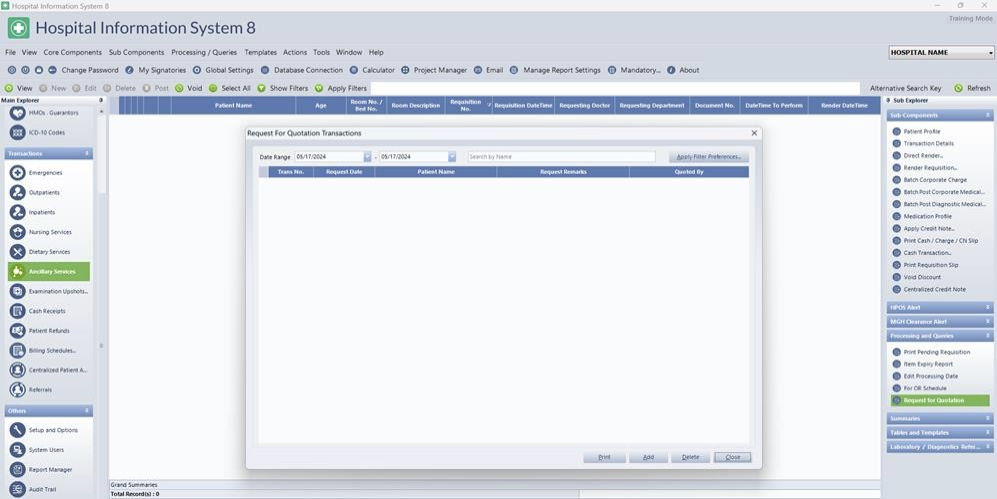Click the Add button in dialog
The height and width of the screenshot is (499, 997).
(648, 457)
